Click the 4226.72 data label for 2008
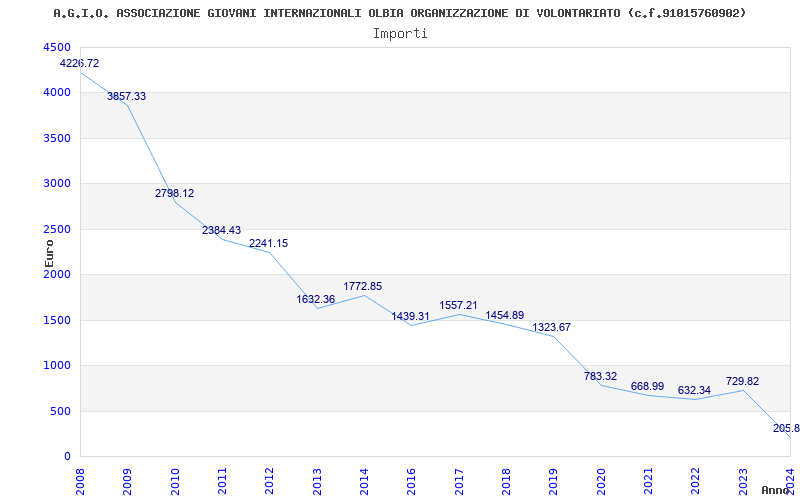 coord(80,64)
